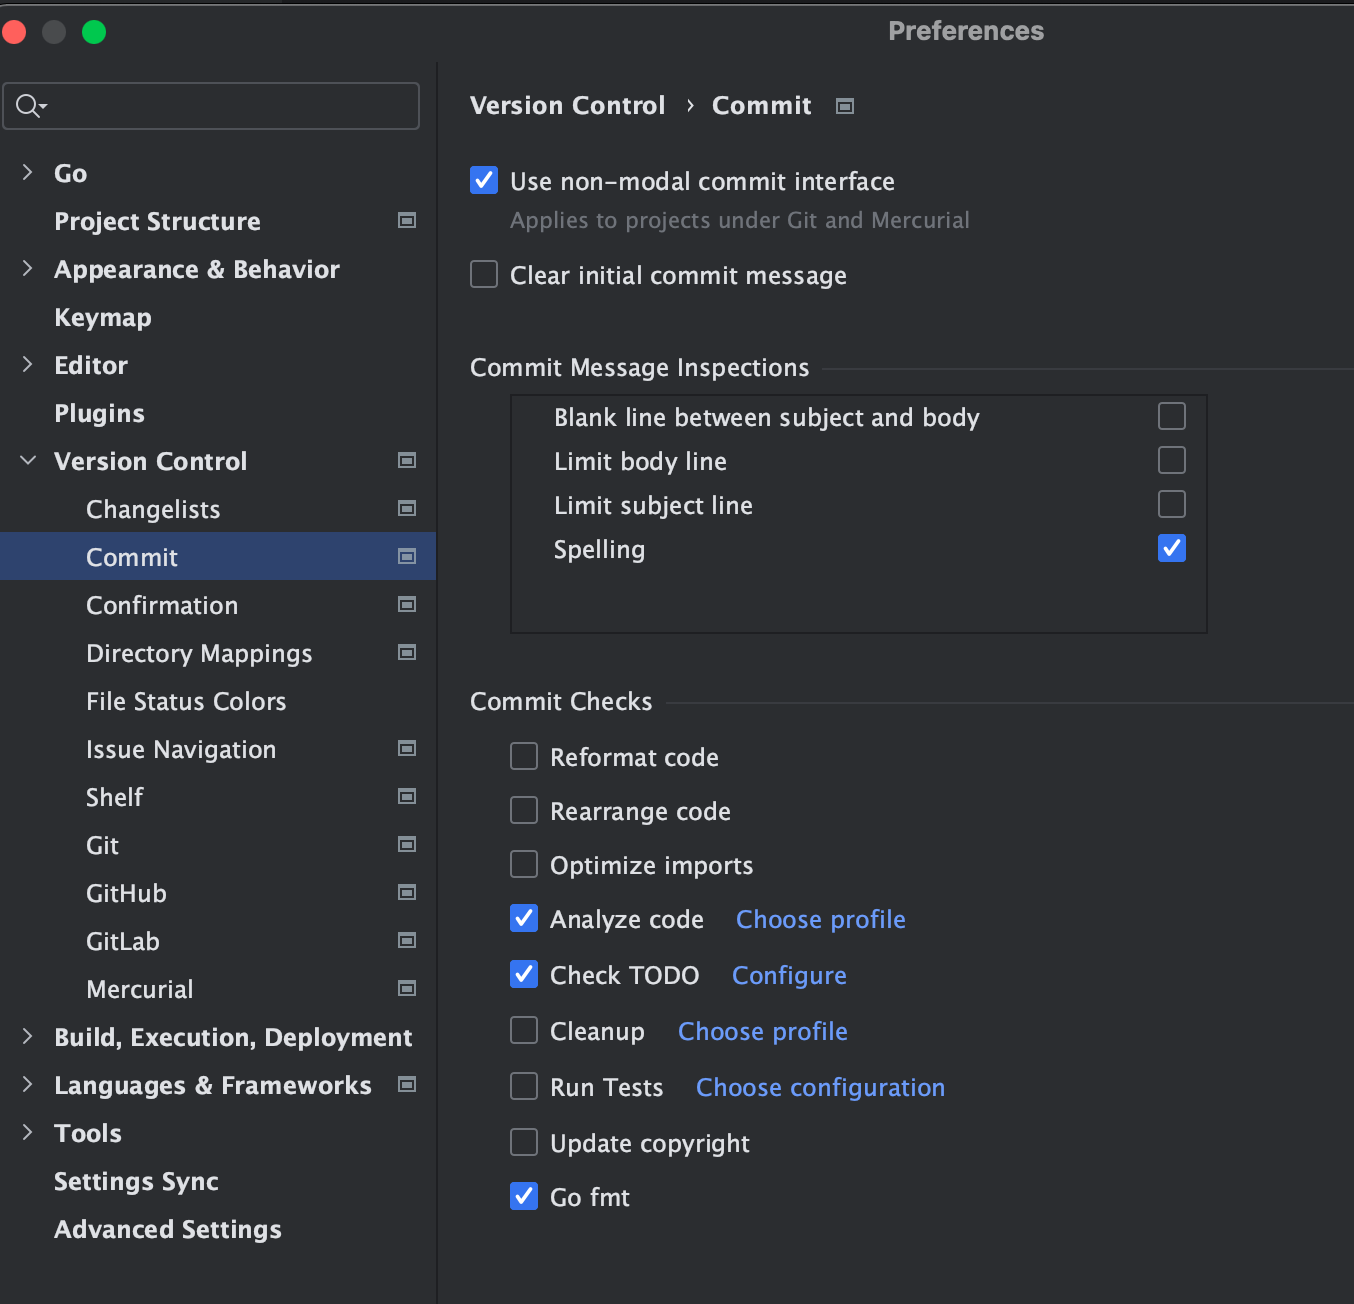Click project-level icon beside GitHub
The height and width of the screenshot is (1304, 1354).
(x=407, y=892)
